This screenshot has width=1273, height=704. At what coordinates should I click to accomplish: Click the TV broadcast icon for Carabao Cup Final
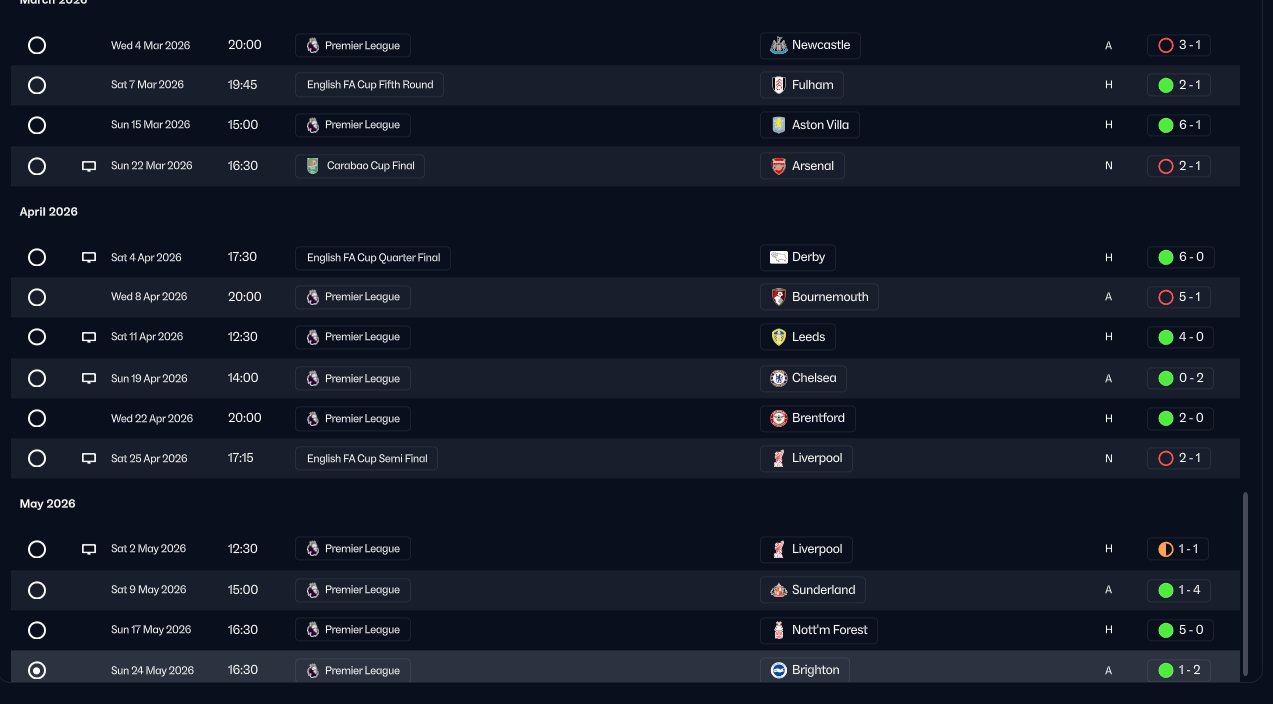[x=89, y=166]
